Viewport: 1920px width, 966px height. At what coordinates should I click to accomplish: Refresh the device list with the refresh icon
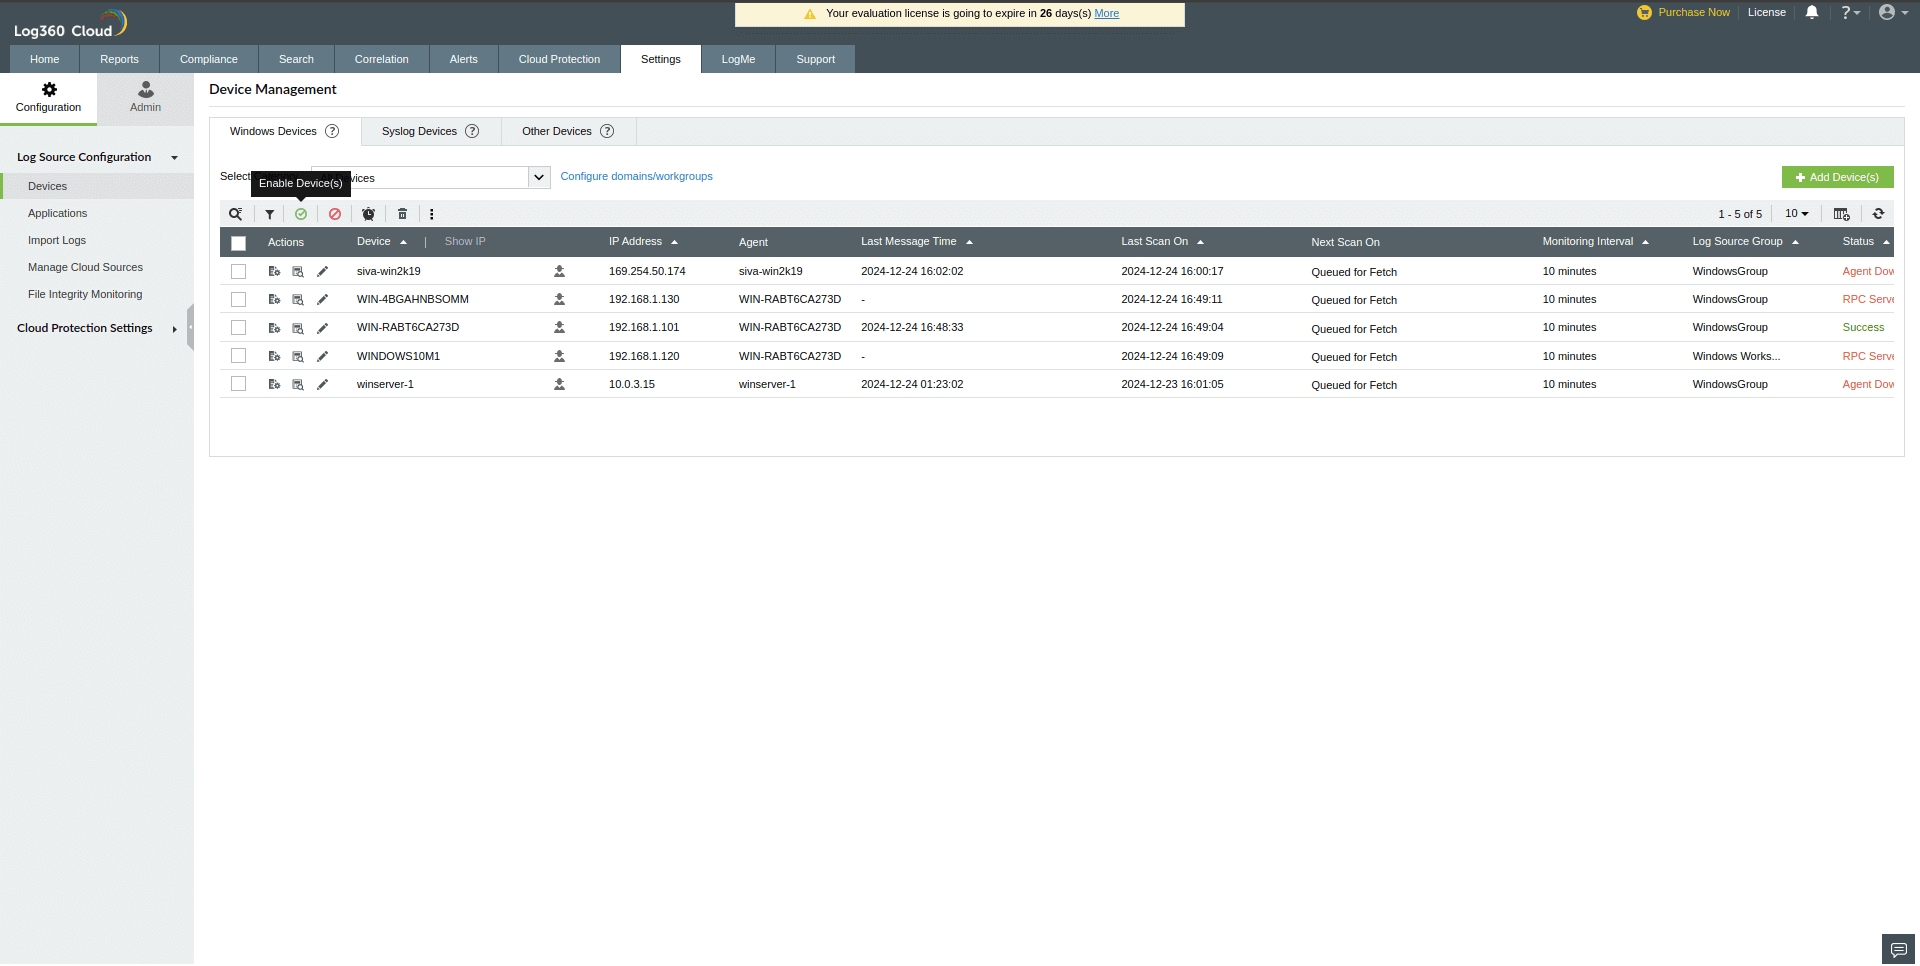(1879, 213)
